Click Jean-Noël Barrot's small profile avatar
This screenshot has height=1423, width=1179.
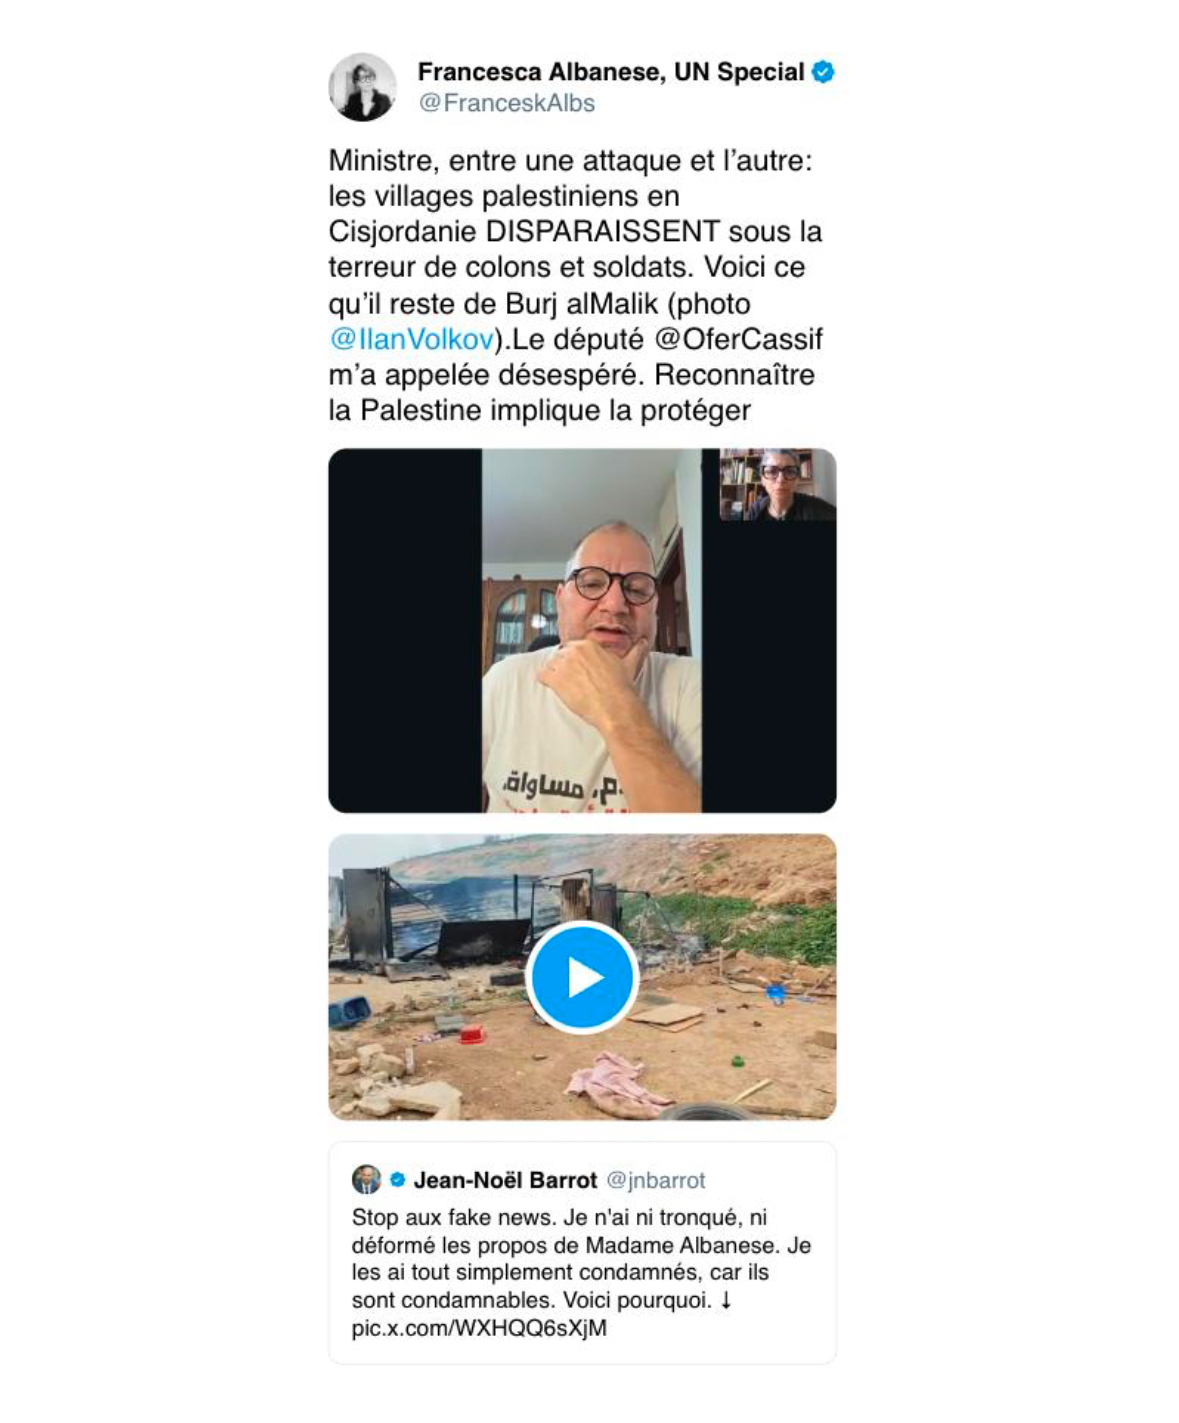pos(366,1180)
